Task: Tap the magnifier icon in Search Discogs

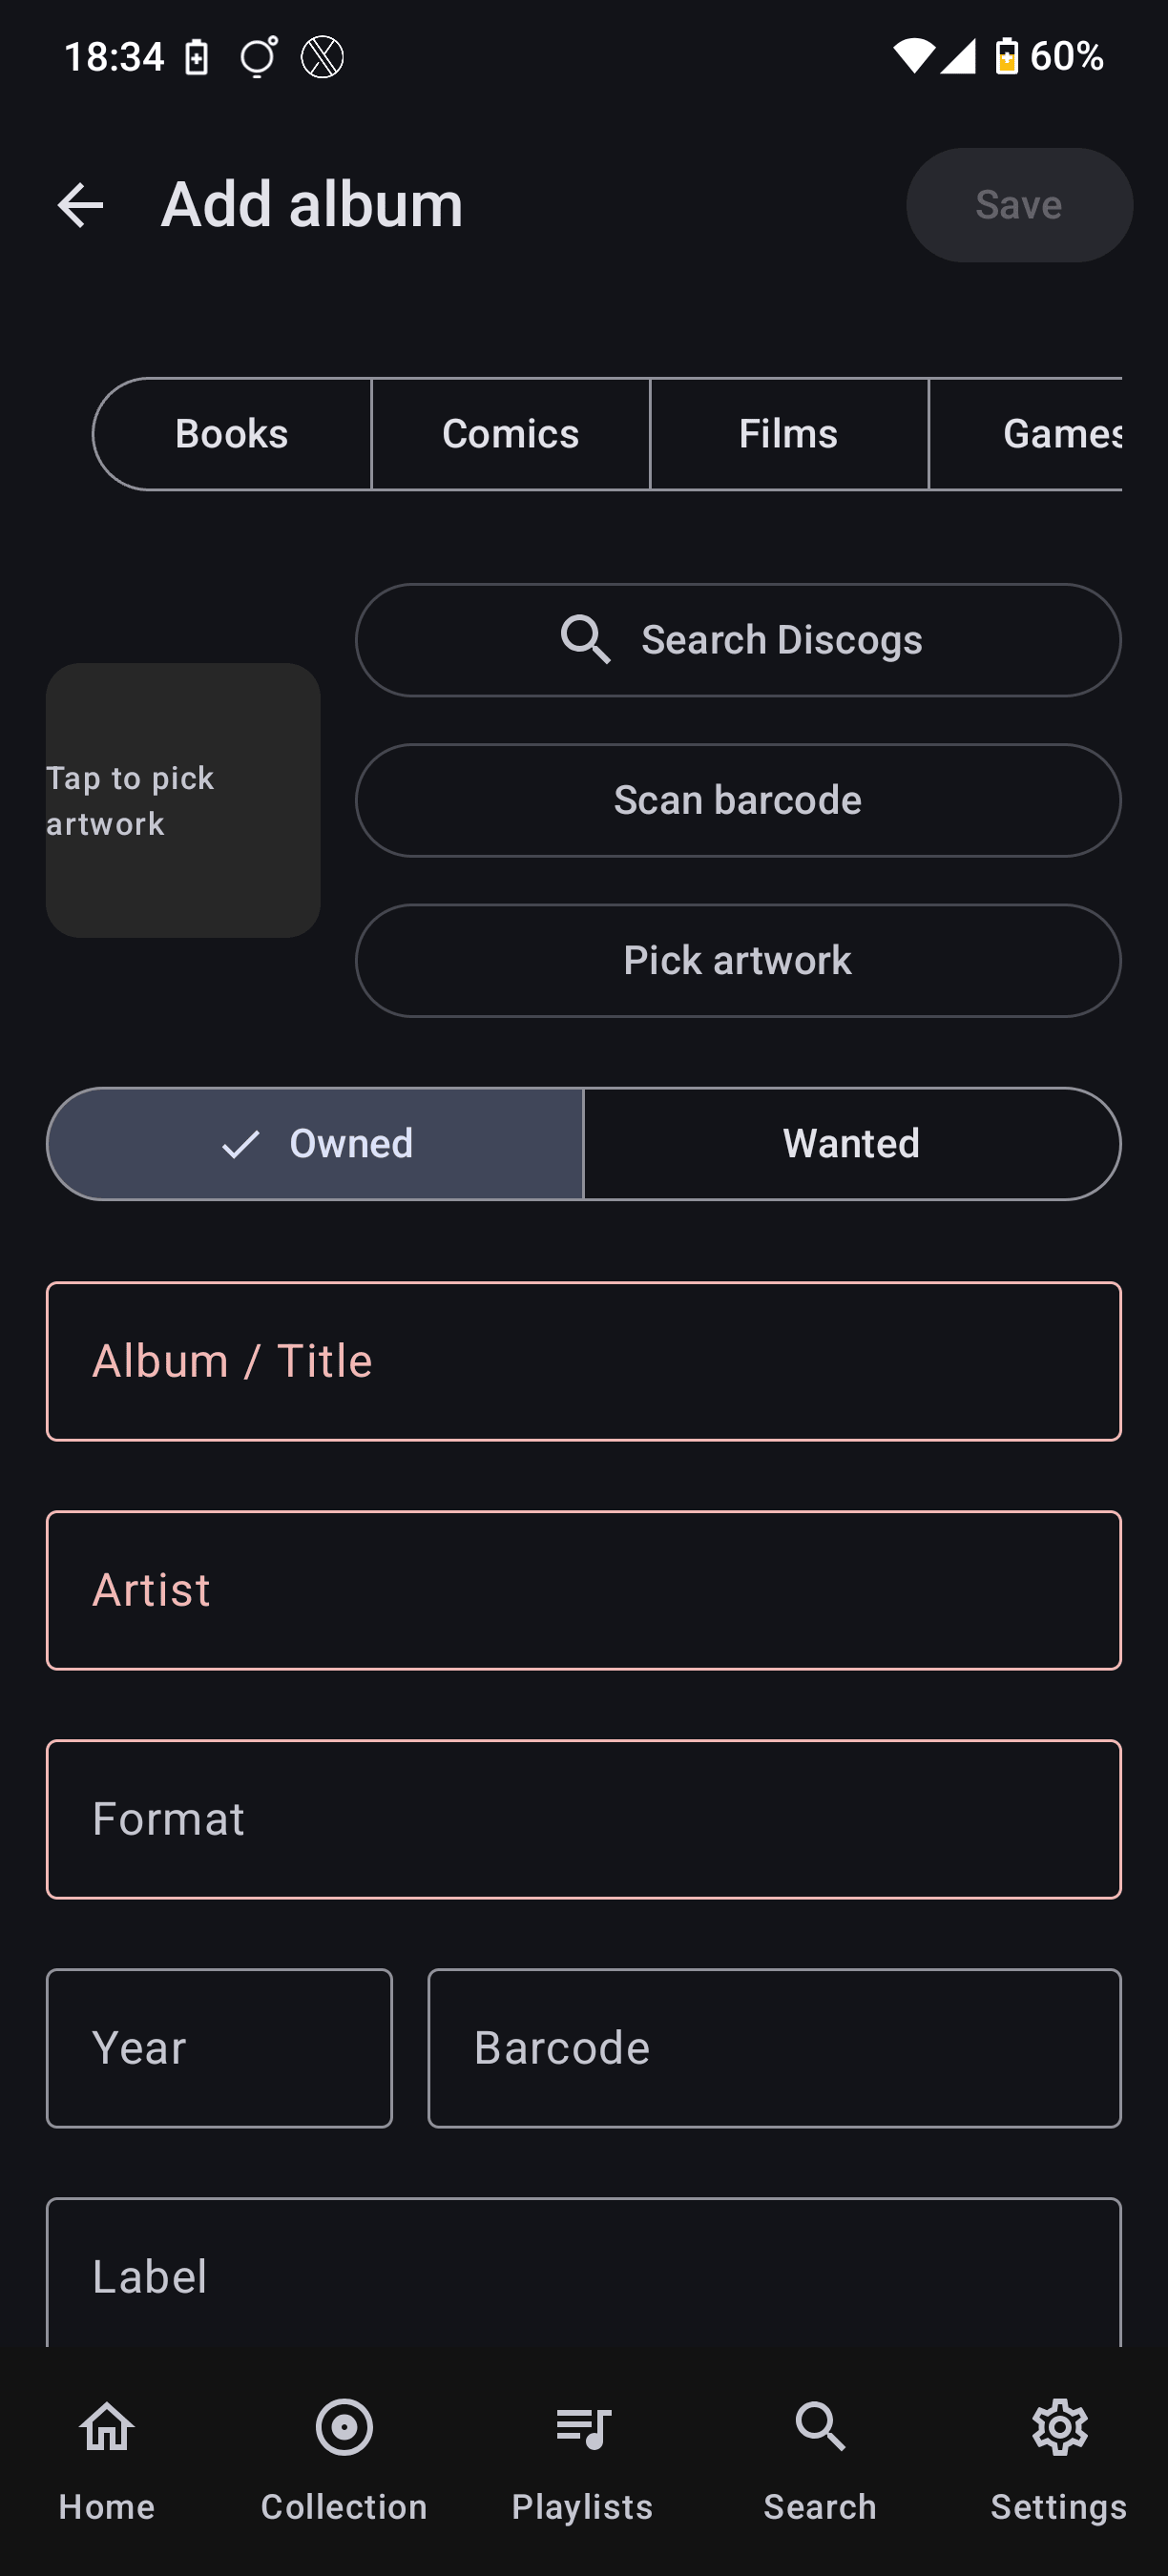Action: 586,640
